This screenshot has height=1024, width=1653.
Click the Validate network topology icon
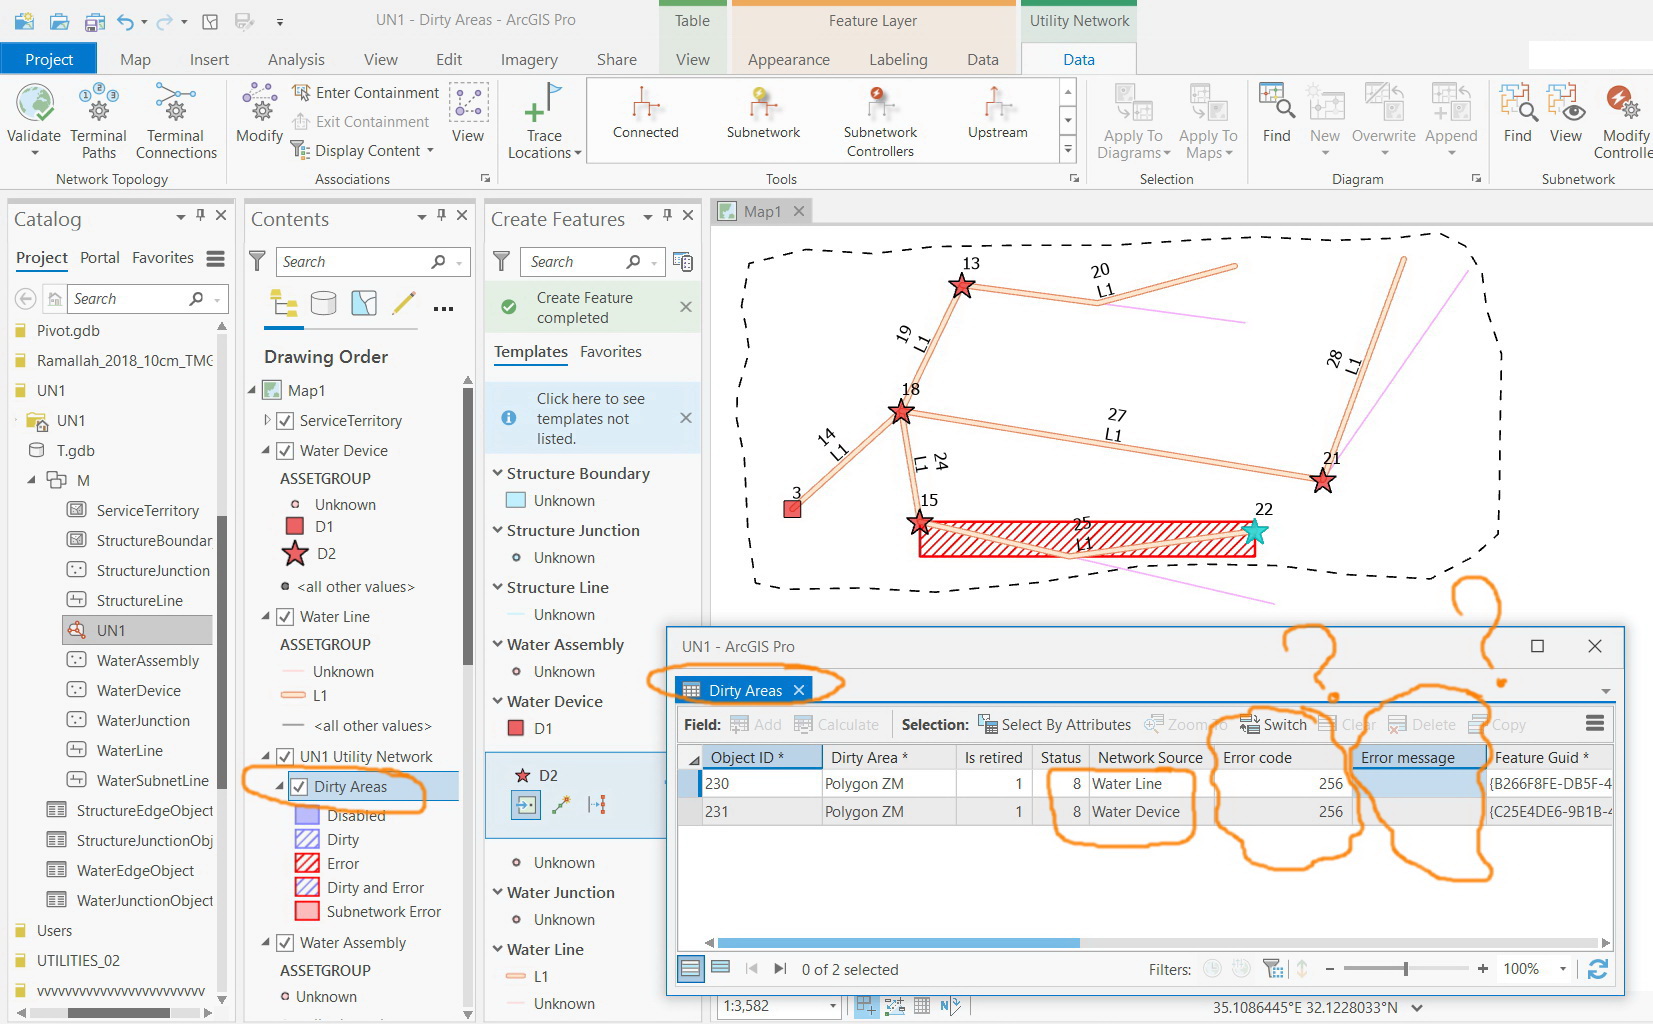point(34,104)
